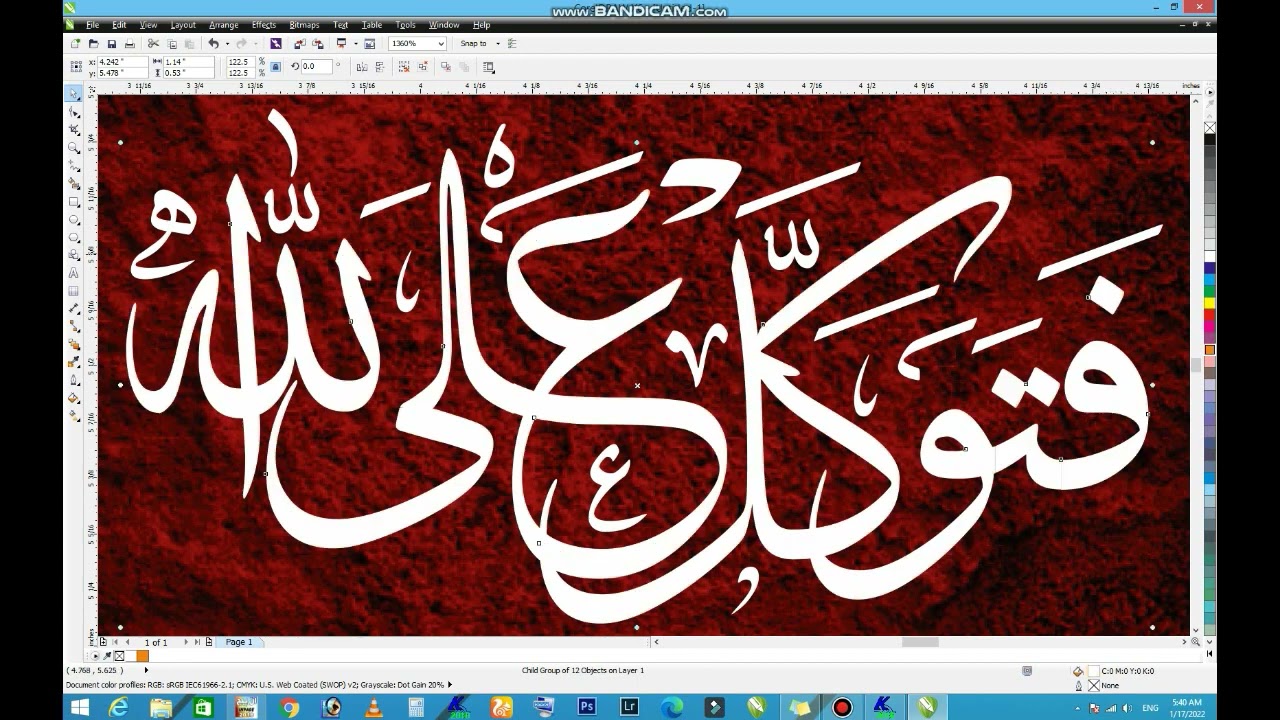Open the Outline Pen tool flyout

(74, 380)
